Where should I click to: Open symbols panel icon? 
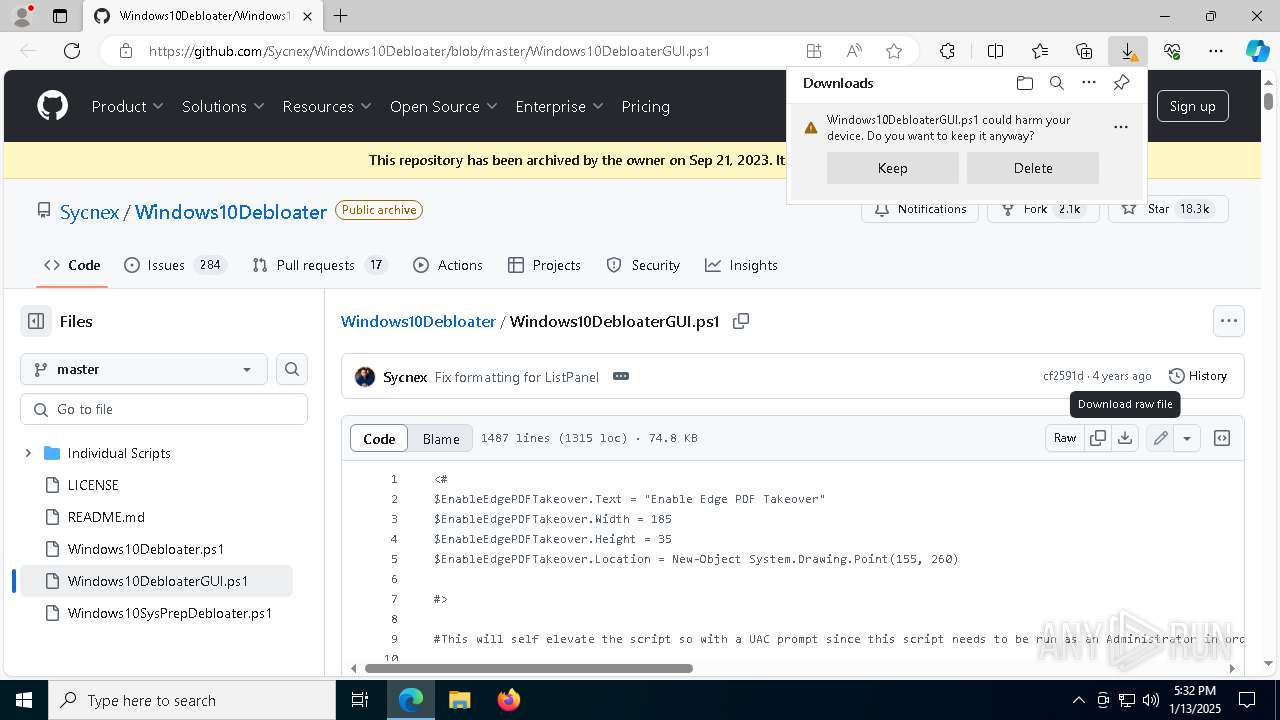(x=1222, y=438)
